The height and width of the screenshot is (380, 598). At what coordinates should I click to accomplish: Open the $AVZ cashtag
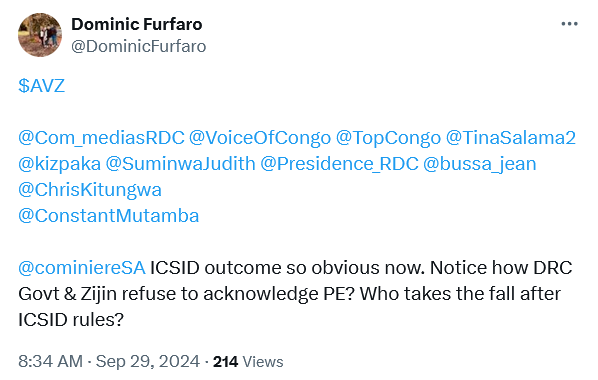(42, 85)
